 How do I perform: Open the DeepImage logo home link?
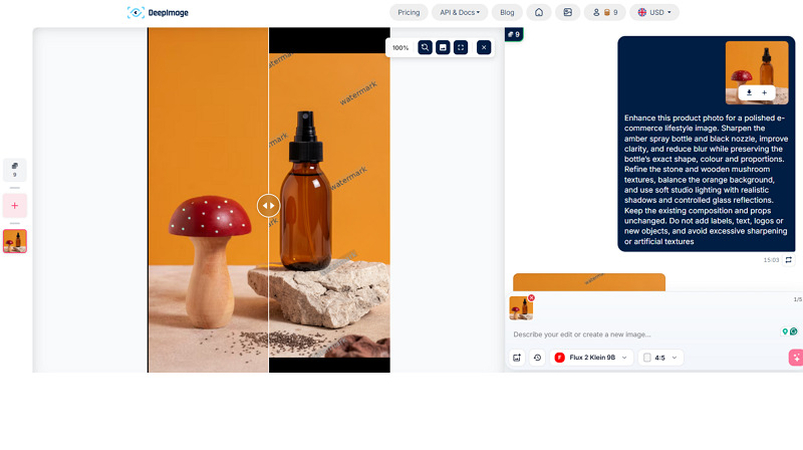158,12
